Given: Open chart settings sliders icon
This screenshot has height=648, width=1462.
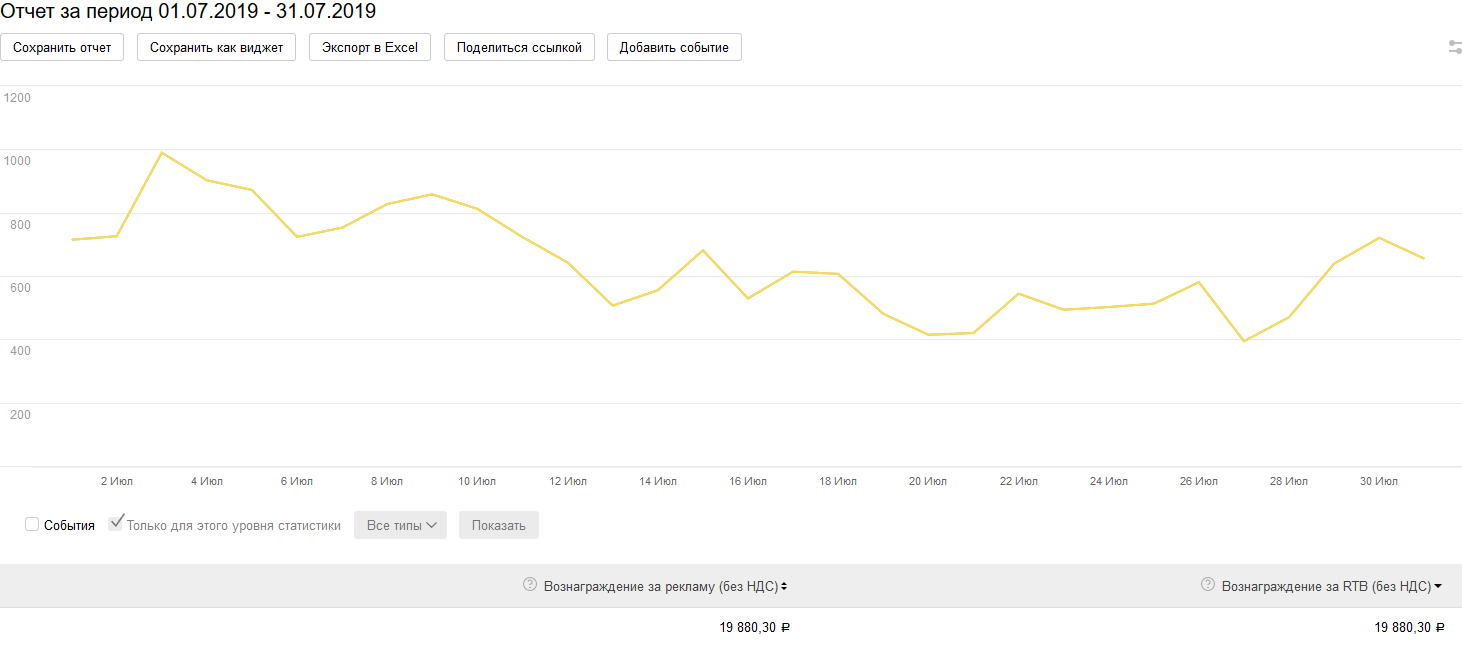Looking at the screenshot, I should point(1455,47).
